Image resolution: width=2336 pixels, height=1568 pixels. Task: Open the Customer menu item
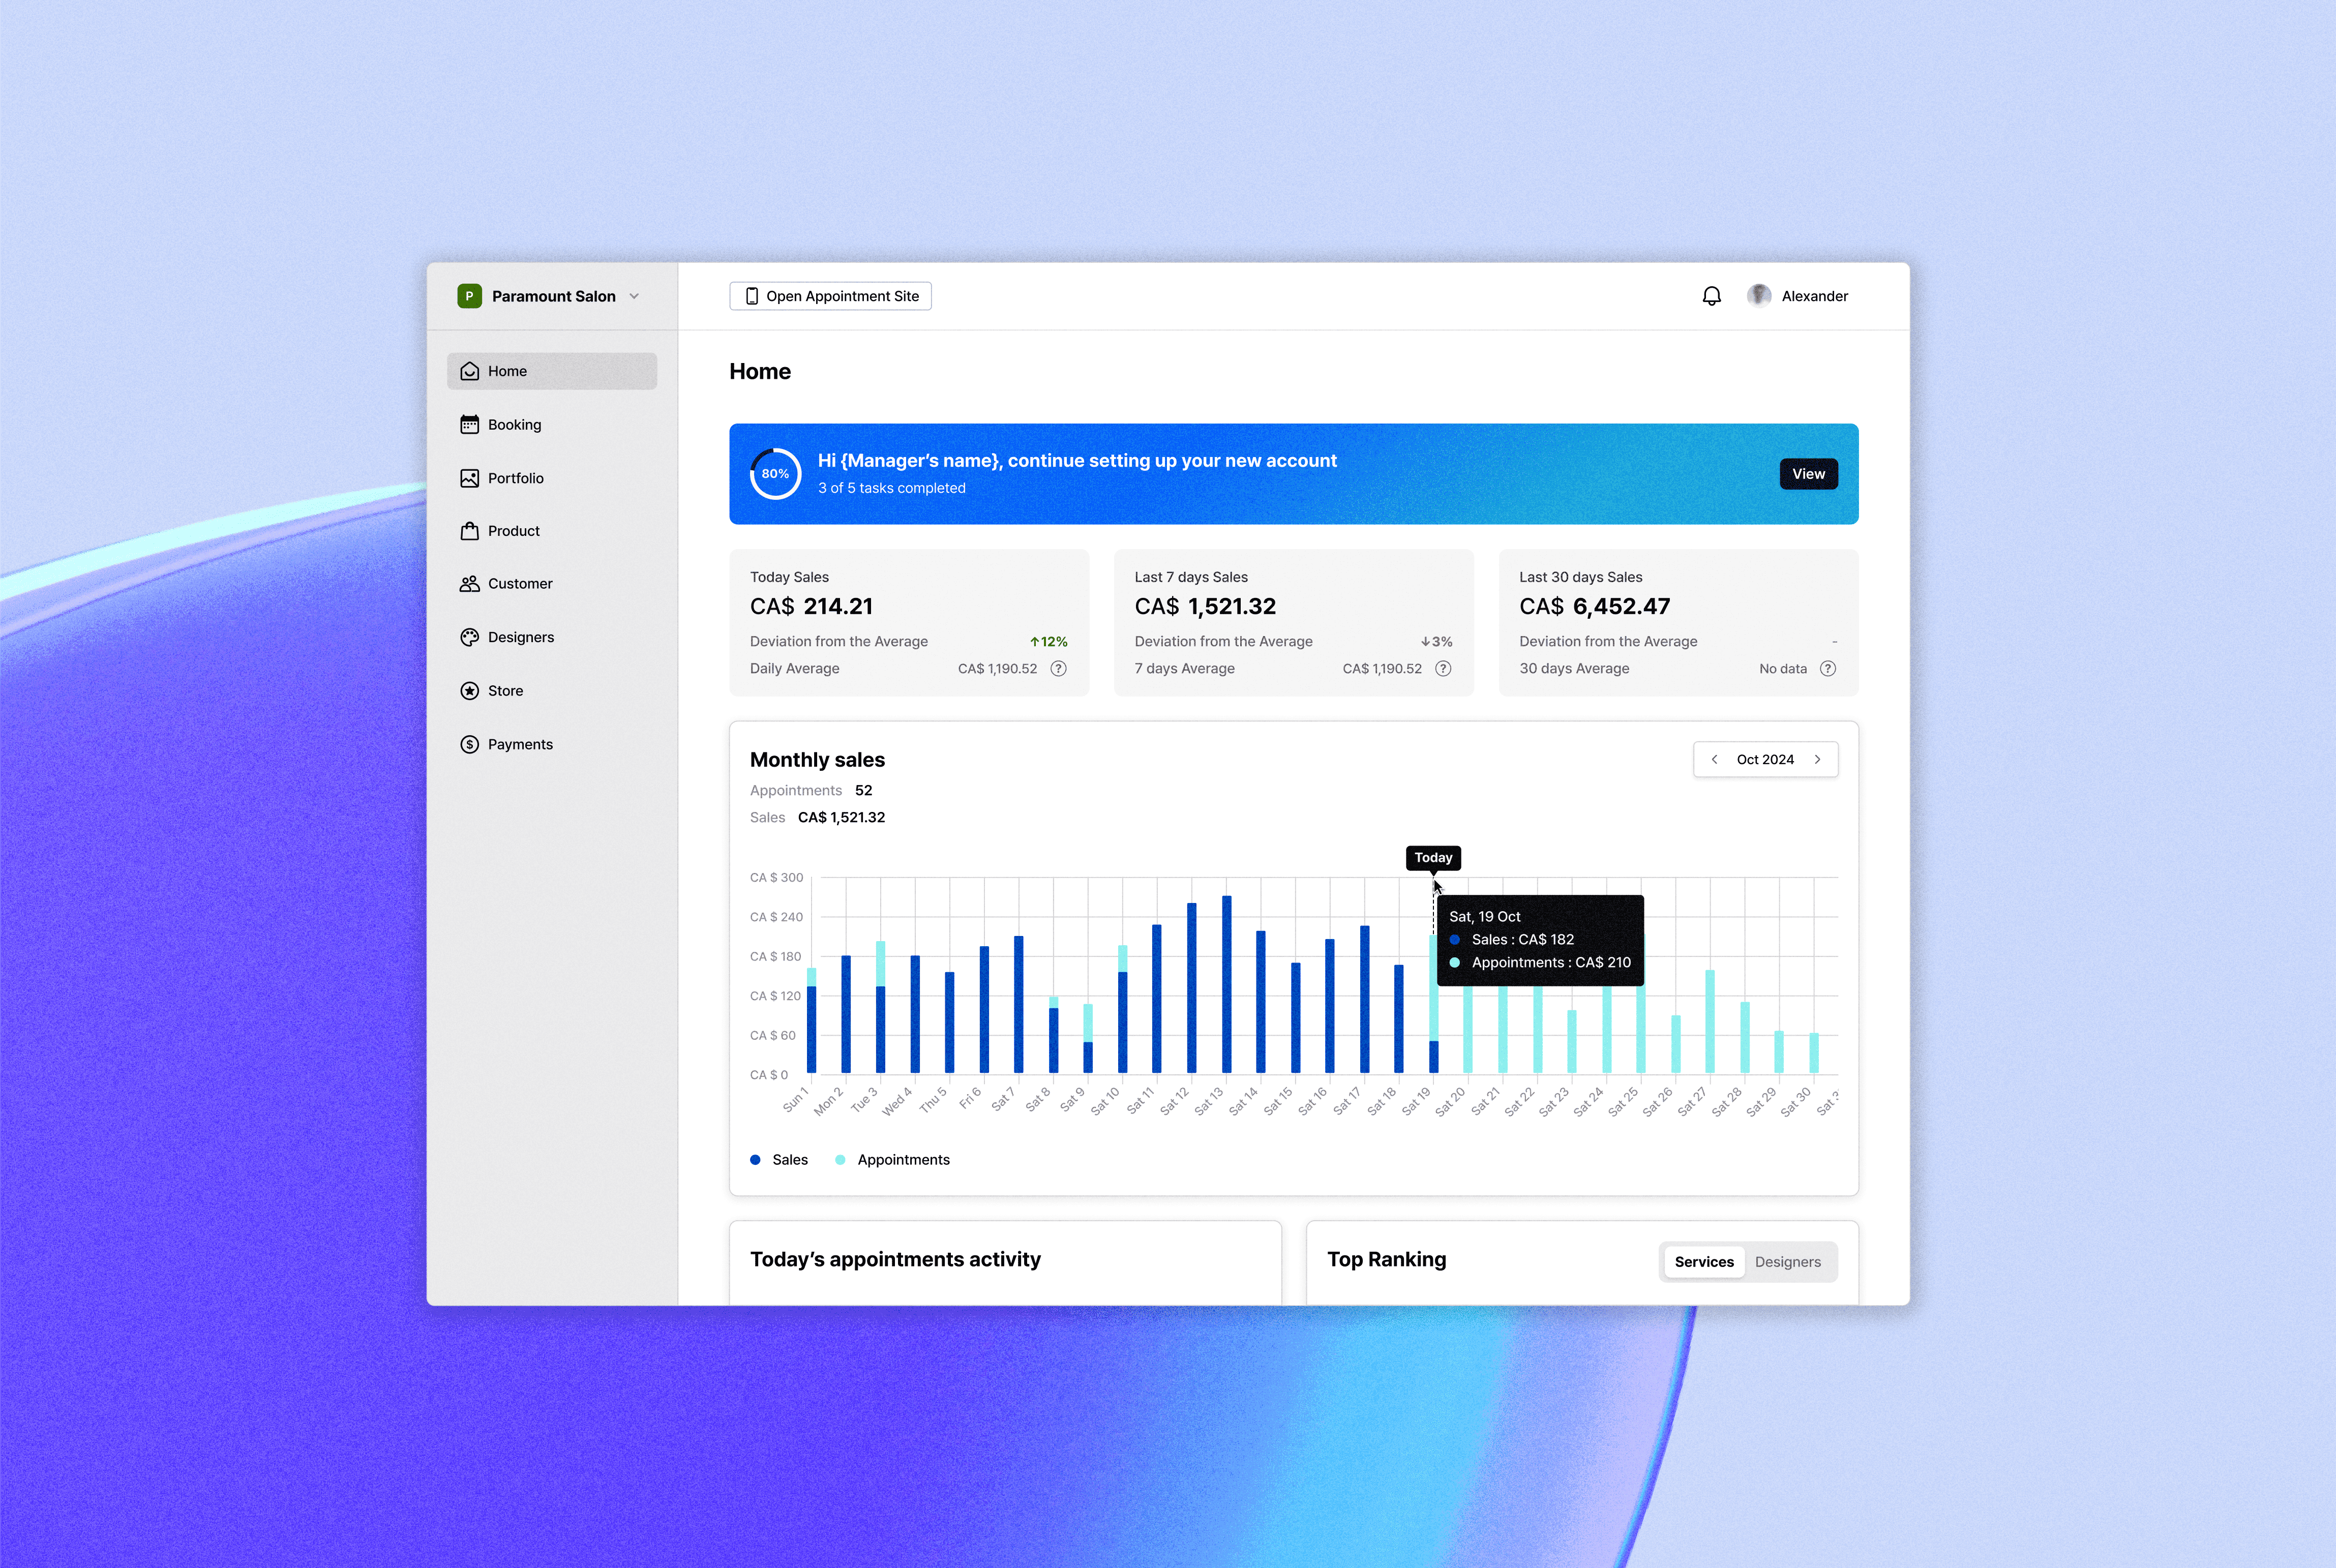(x=519, y=584)
